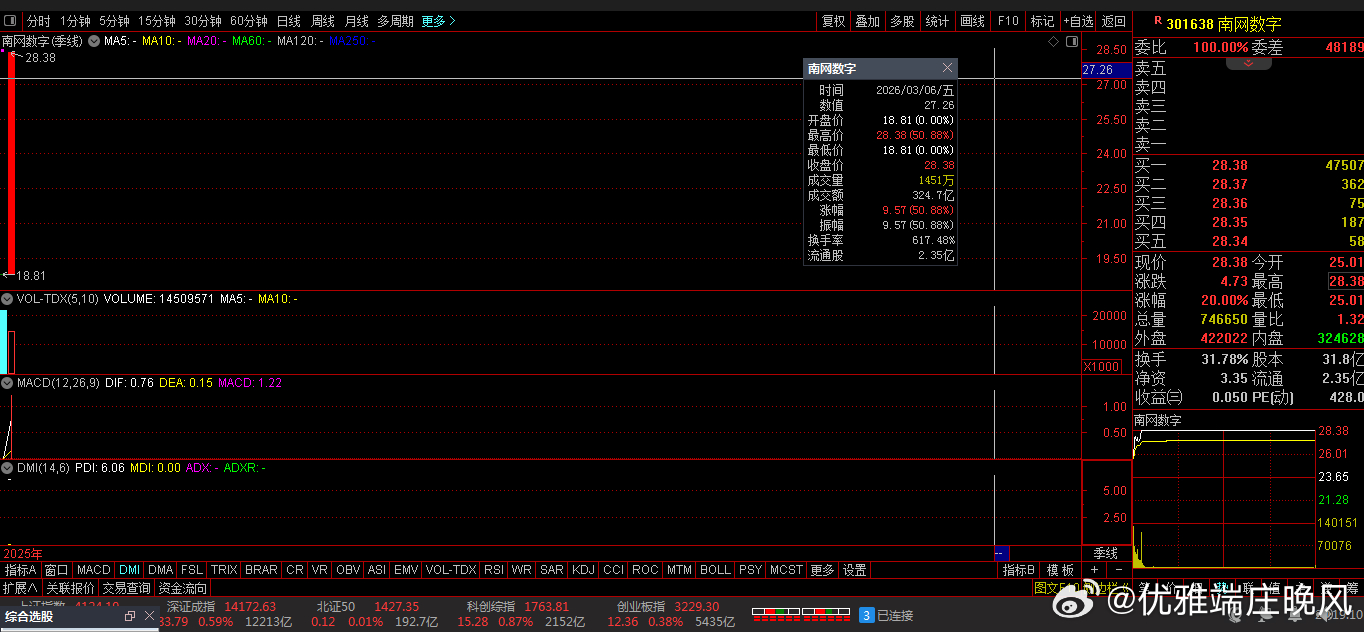Select the BOLL indicator tab
The width and height of the screenshot is (1364, 632).
click(x=715, y=570)
